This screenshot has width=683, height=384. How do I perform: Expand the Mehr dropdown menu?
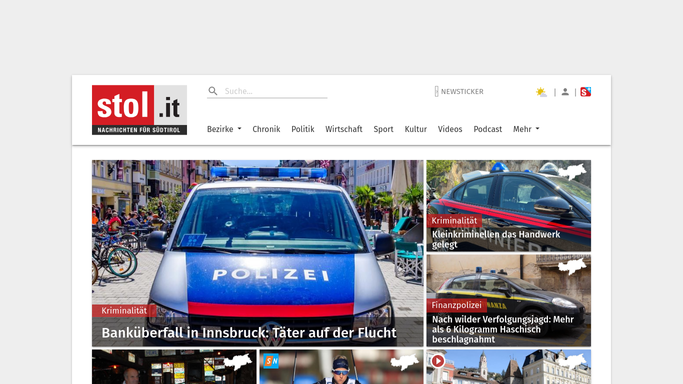(526, 129)
